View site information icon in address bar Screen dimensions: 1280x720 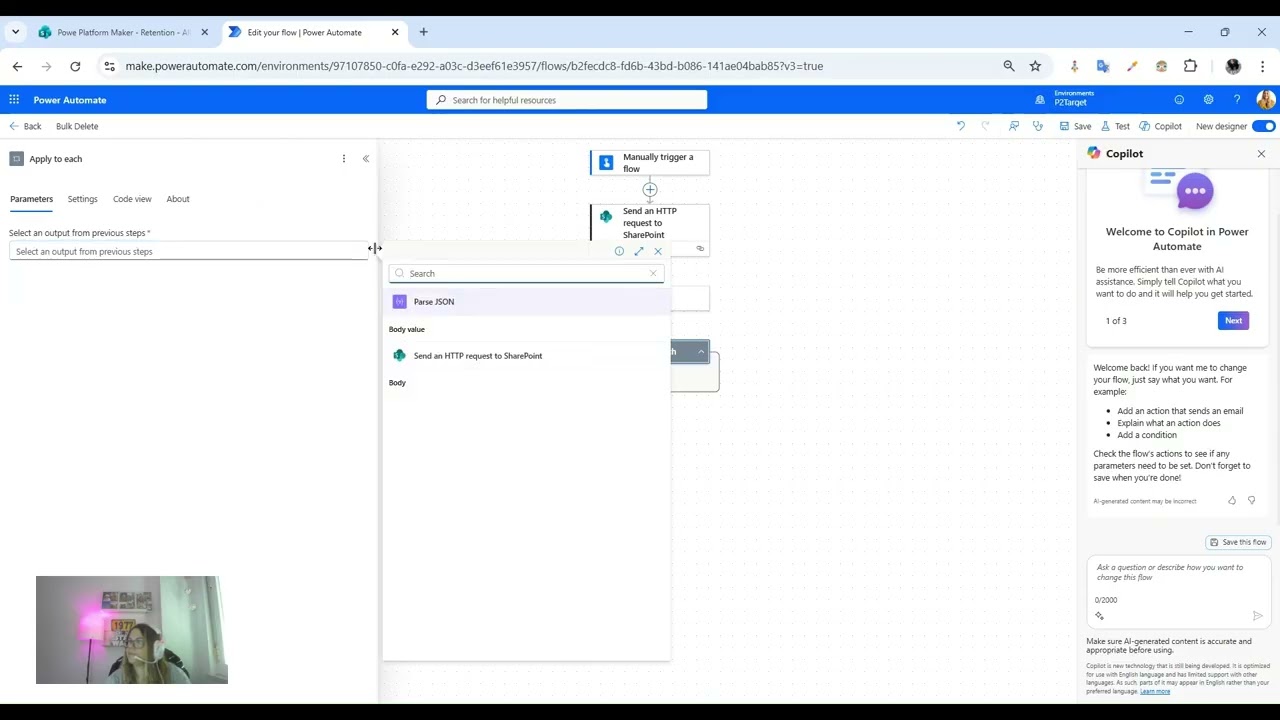109,66
